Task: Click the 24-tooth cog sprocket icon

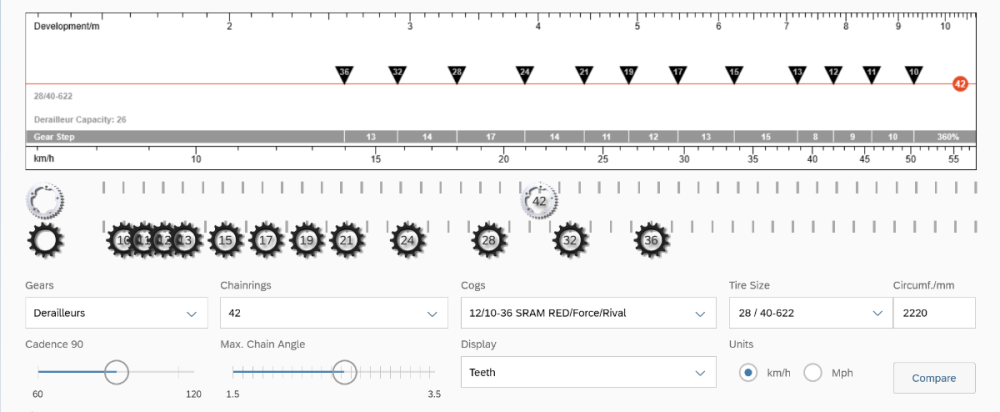Action: coord(407,240)
